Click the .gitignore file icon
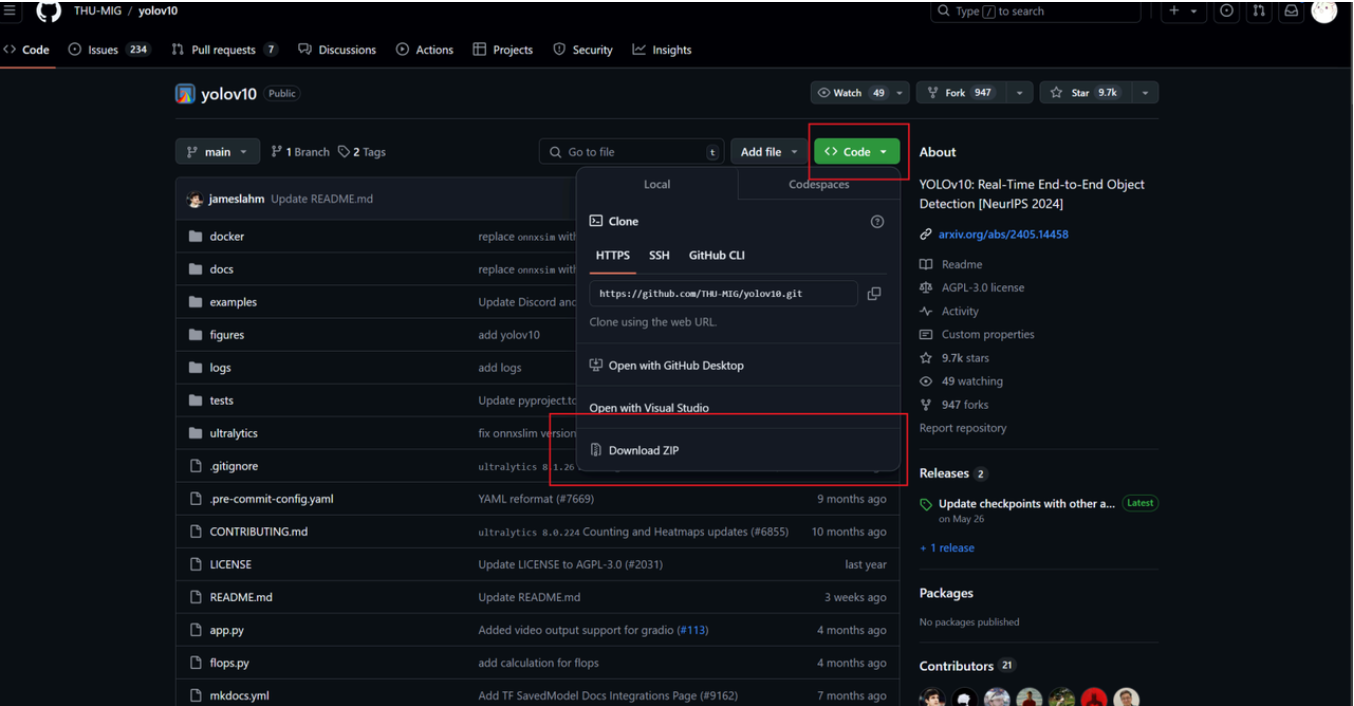The height and width of the screenshot is (706, 1354). (x=195, y=466)
